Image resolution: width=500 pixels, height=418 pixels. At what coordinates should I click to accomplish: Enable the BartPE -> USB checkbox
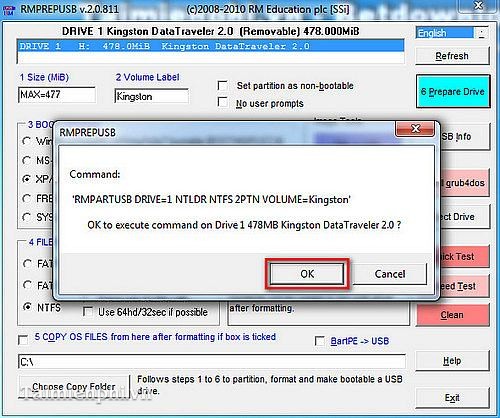(320, 341)
